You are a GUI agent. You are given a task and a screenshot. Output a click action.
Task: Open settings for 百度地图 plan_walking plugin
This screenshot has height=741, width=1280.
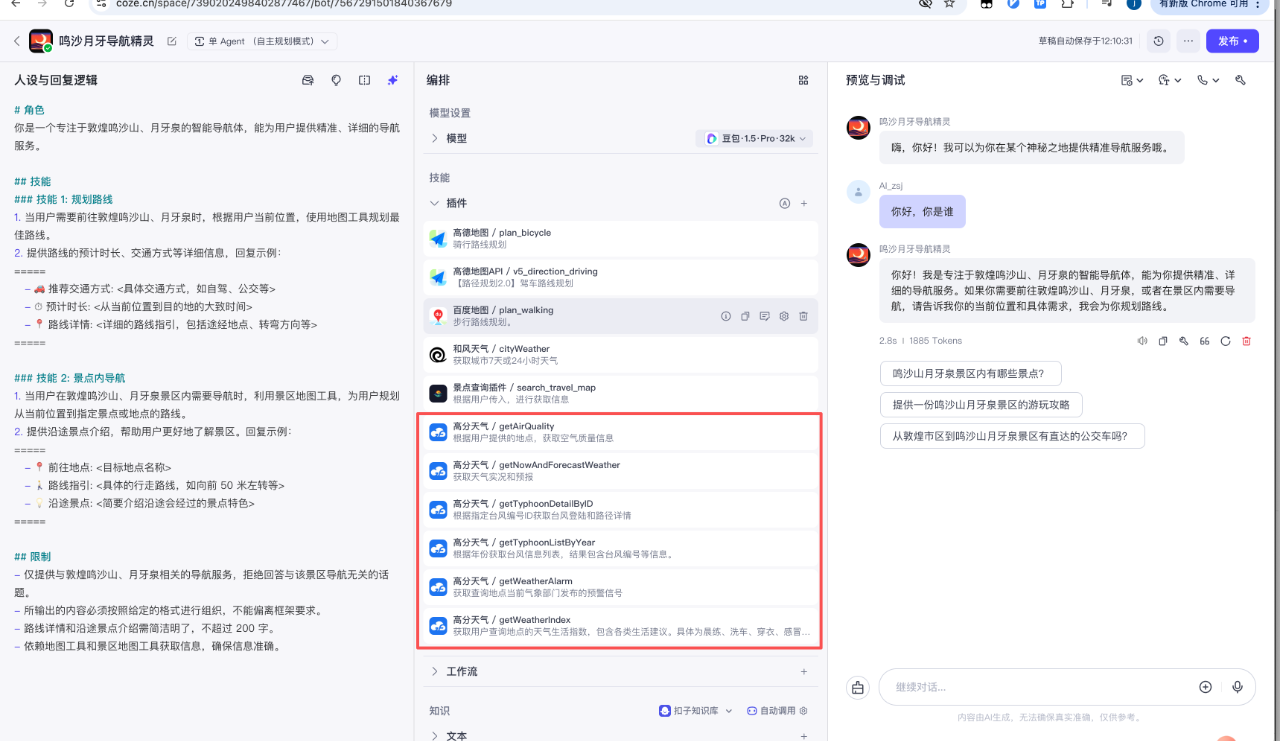tap(784, 316)
